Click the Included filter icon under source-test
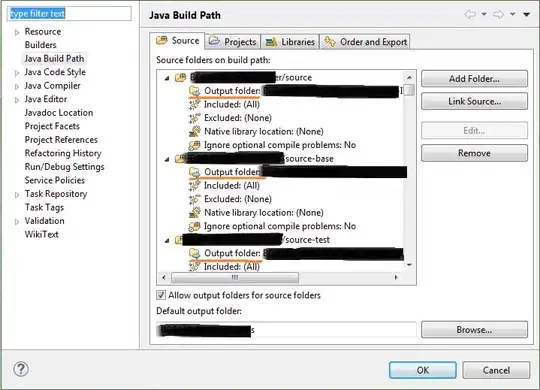Viewport: 540px width, 390px height. point(195,266)
